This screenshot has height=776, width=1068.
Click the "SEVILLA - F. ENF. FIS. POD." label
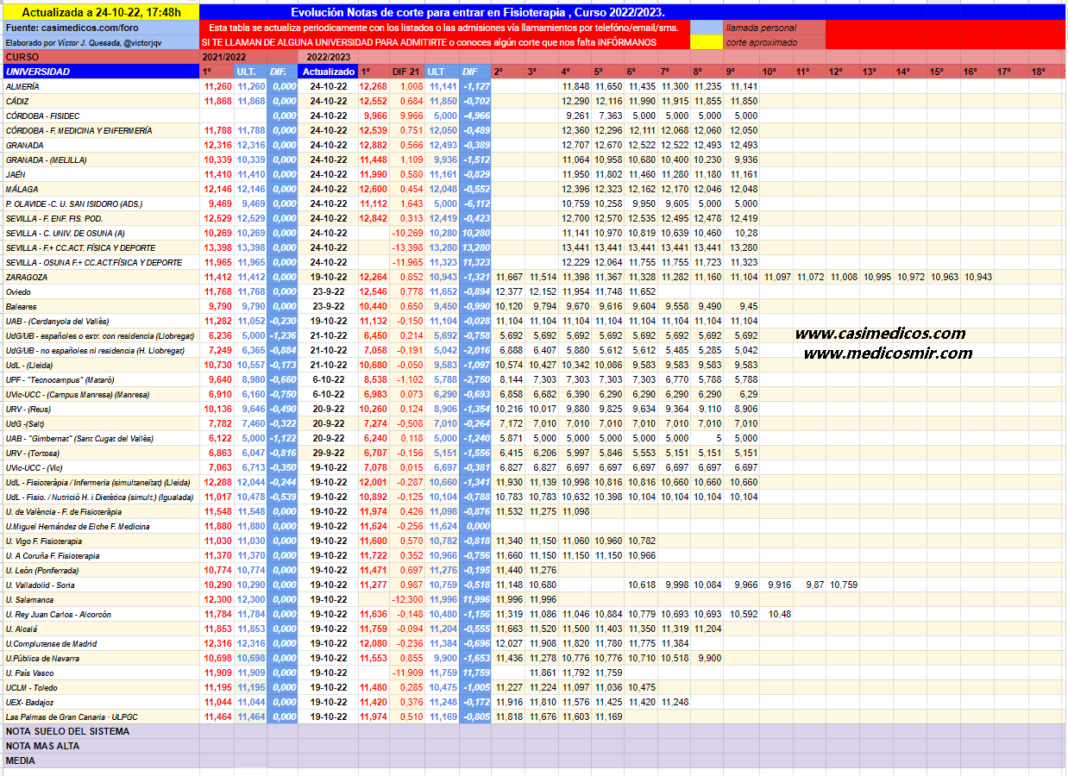pos(54,219)
